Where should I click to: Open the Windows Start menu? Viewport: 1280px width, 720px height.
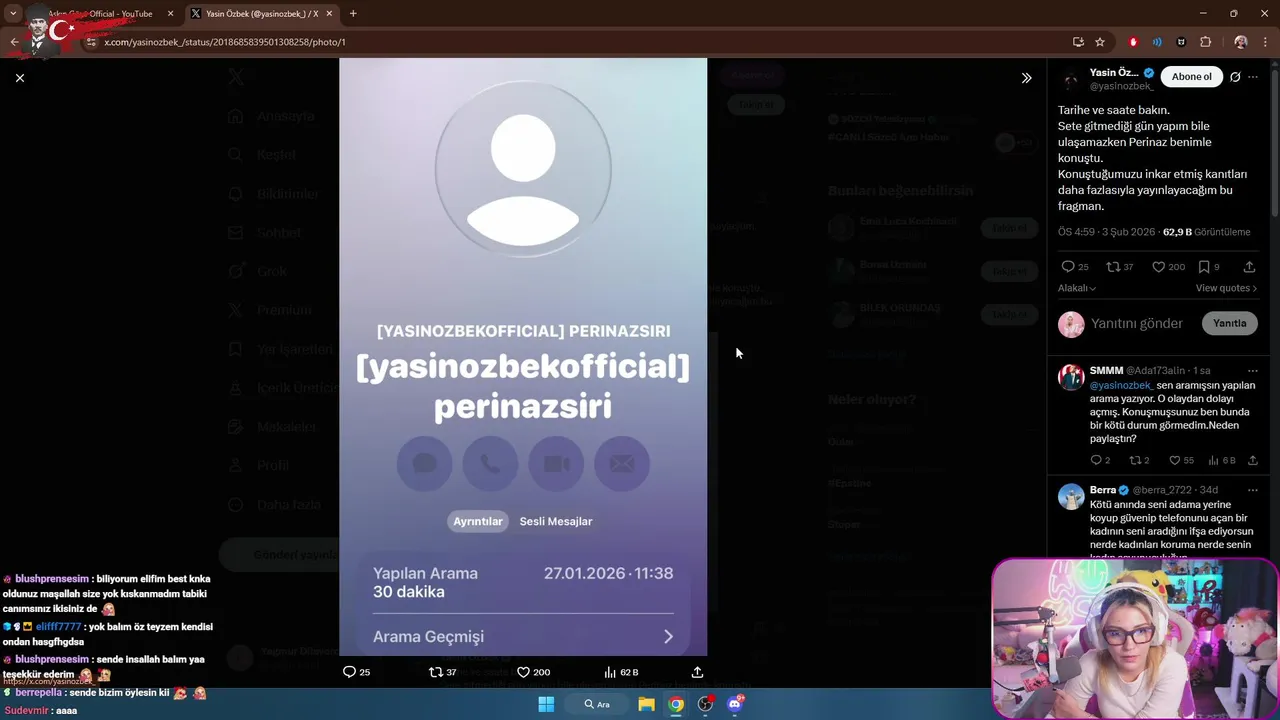coord(546,704)
